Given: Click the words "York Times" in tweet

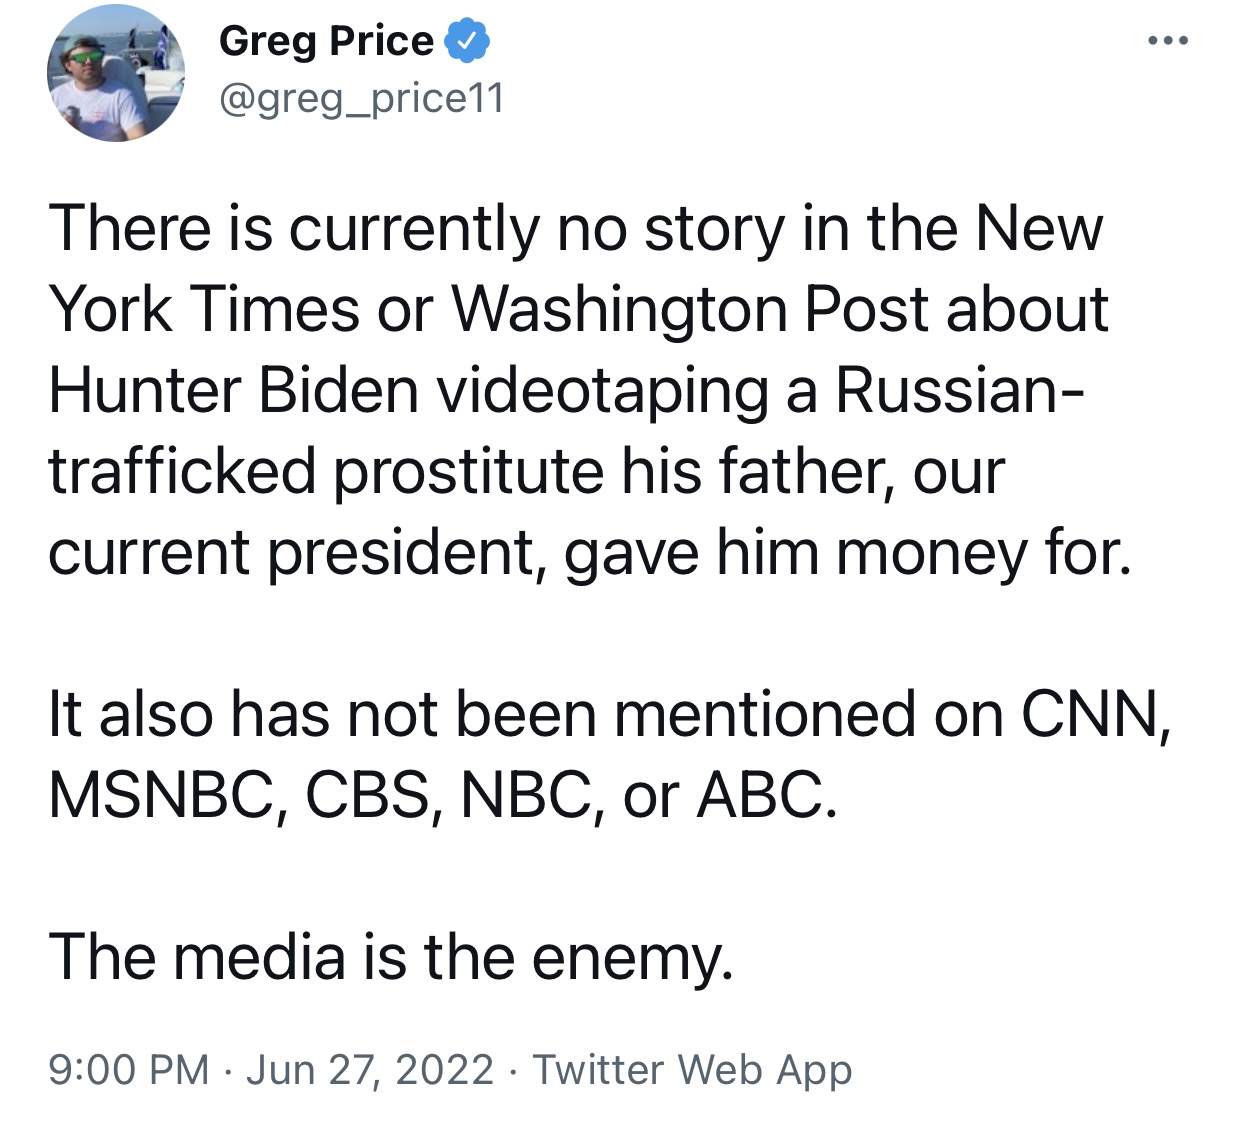Looking at the screenshot, I should coord(204,309).
